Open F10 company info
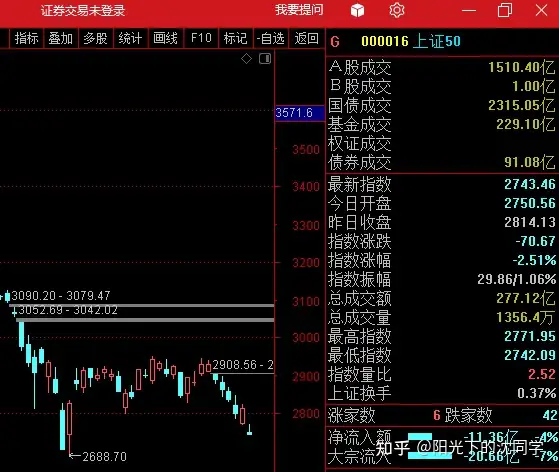This screenshot has width=559, height=472. 201,38
